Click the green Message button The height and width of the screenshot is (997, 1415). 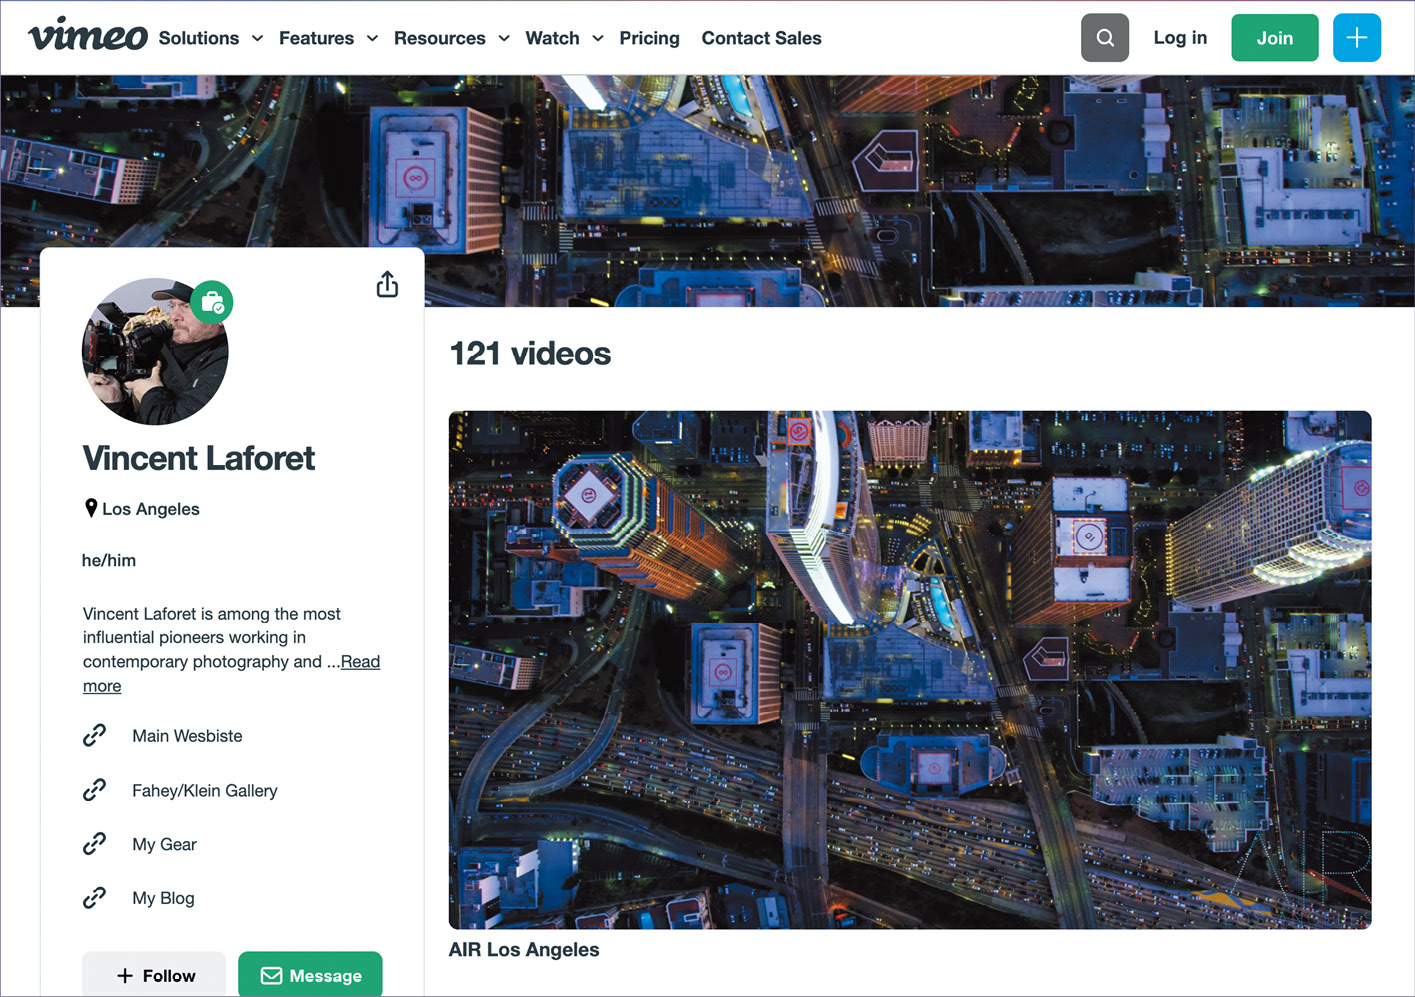tap(310, 975)
